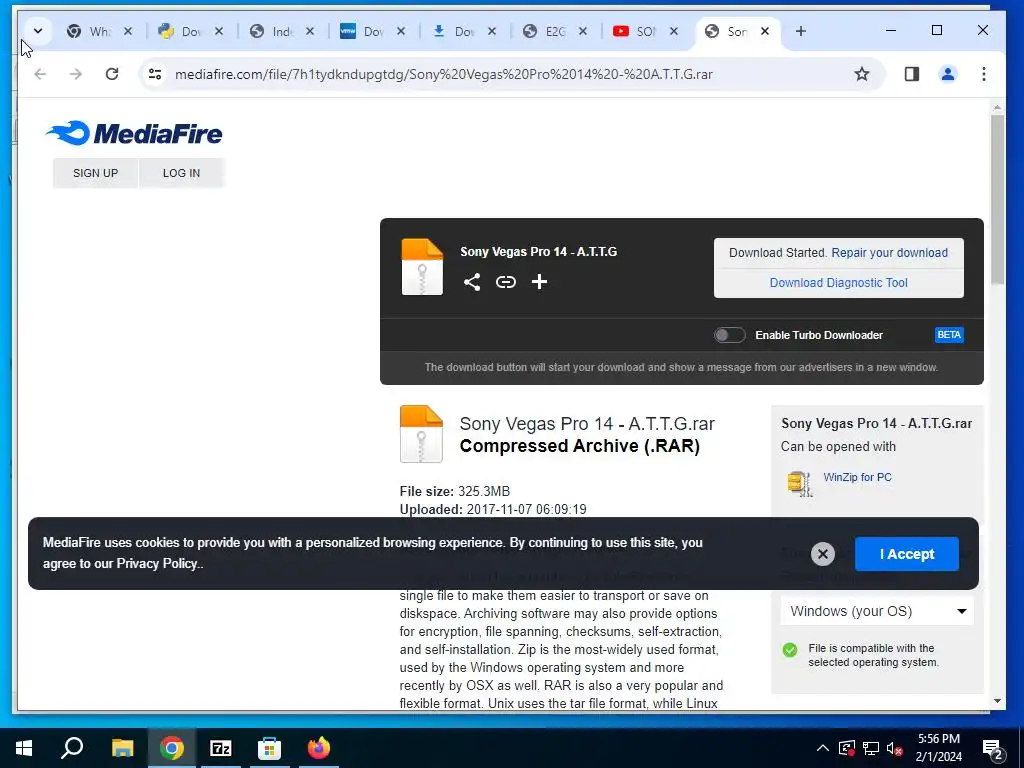Click the Repair your download link
The image size is (1024, 768).
889,253
